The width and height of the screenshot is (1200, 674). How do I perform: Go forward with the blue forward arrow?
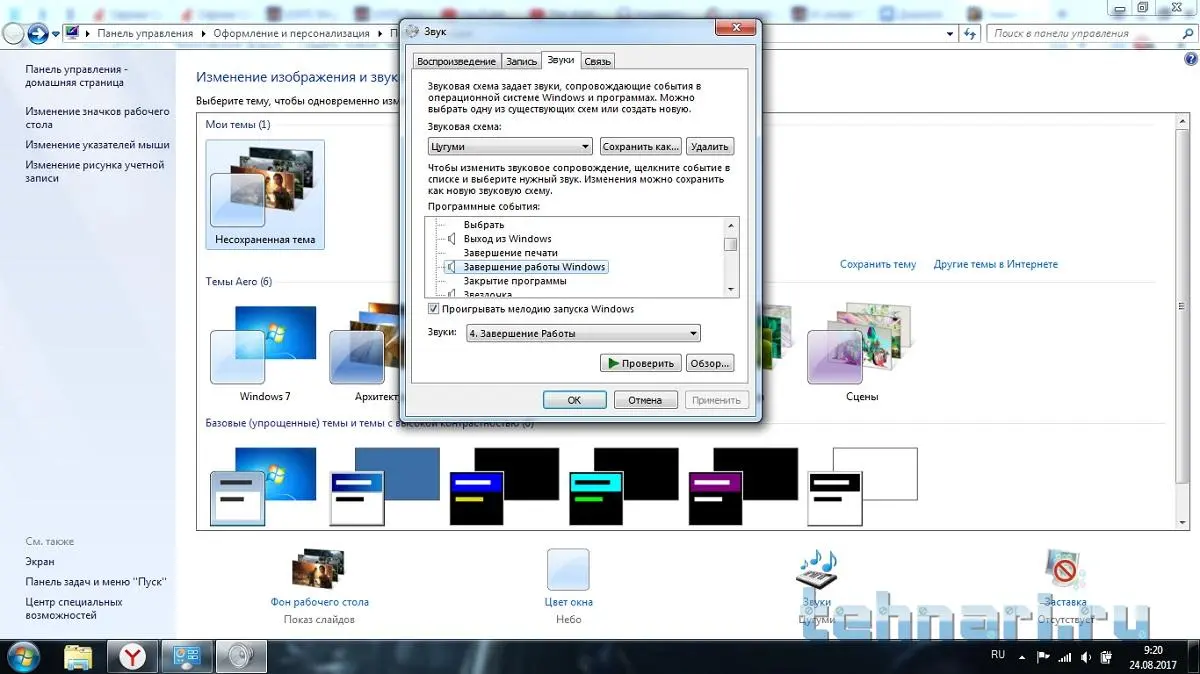click(38, 33)
